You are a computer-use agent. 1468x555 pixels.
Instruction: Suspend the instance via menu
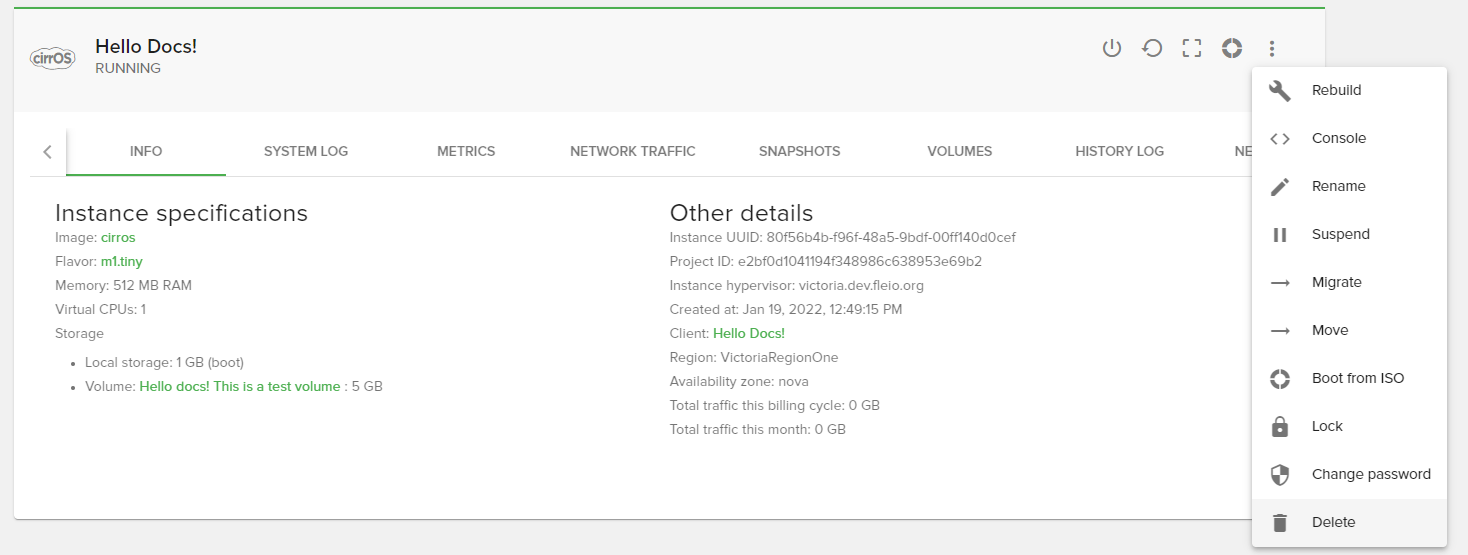(x=1340, y=234)
